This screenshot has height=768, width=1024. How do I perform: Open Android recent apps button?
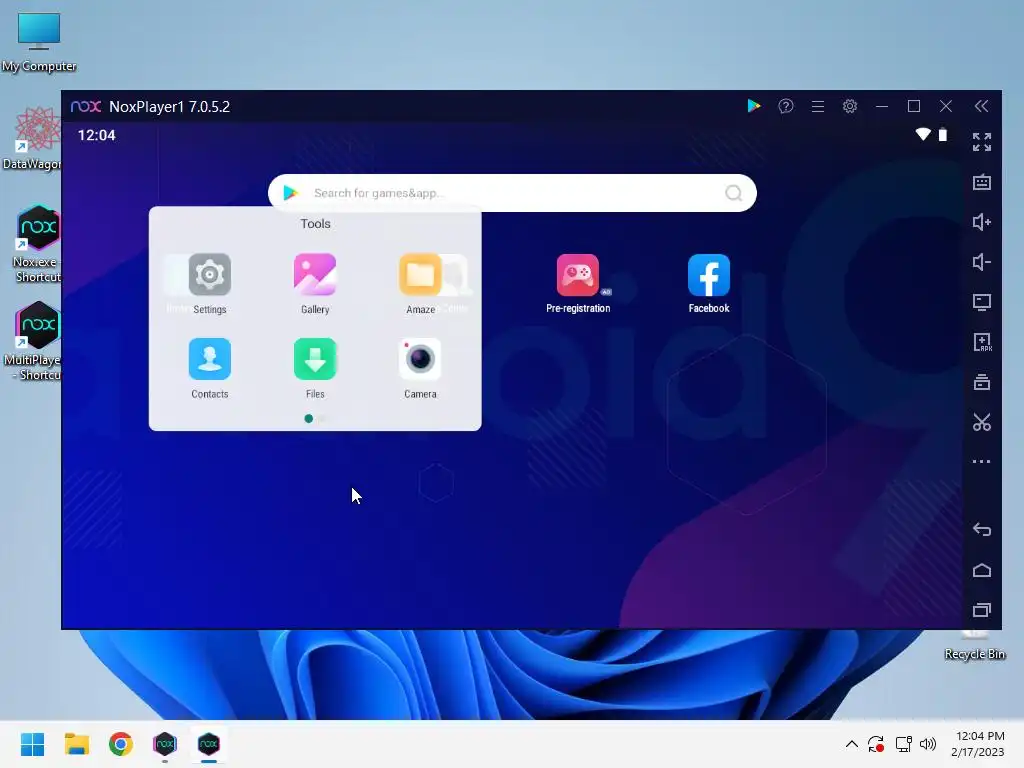(982, 610)
